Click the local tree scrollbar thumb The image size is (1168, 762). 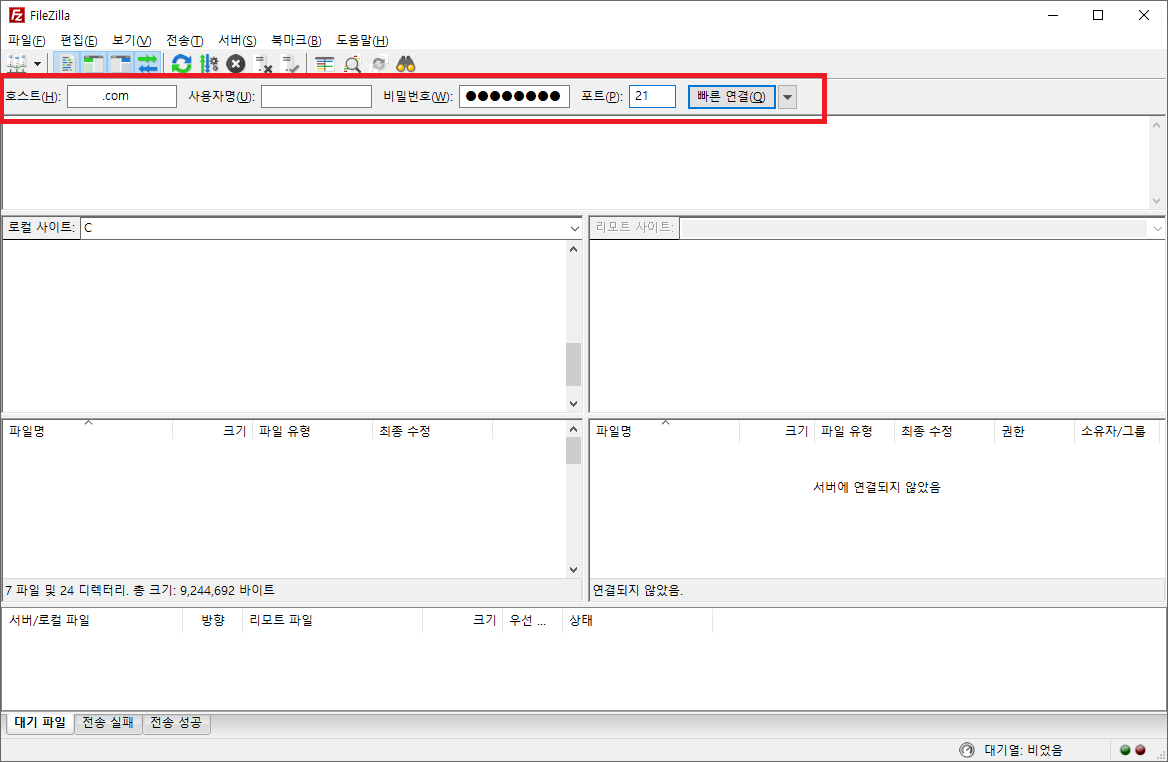point(573,364)
